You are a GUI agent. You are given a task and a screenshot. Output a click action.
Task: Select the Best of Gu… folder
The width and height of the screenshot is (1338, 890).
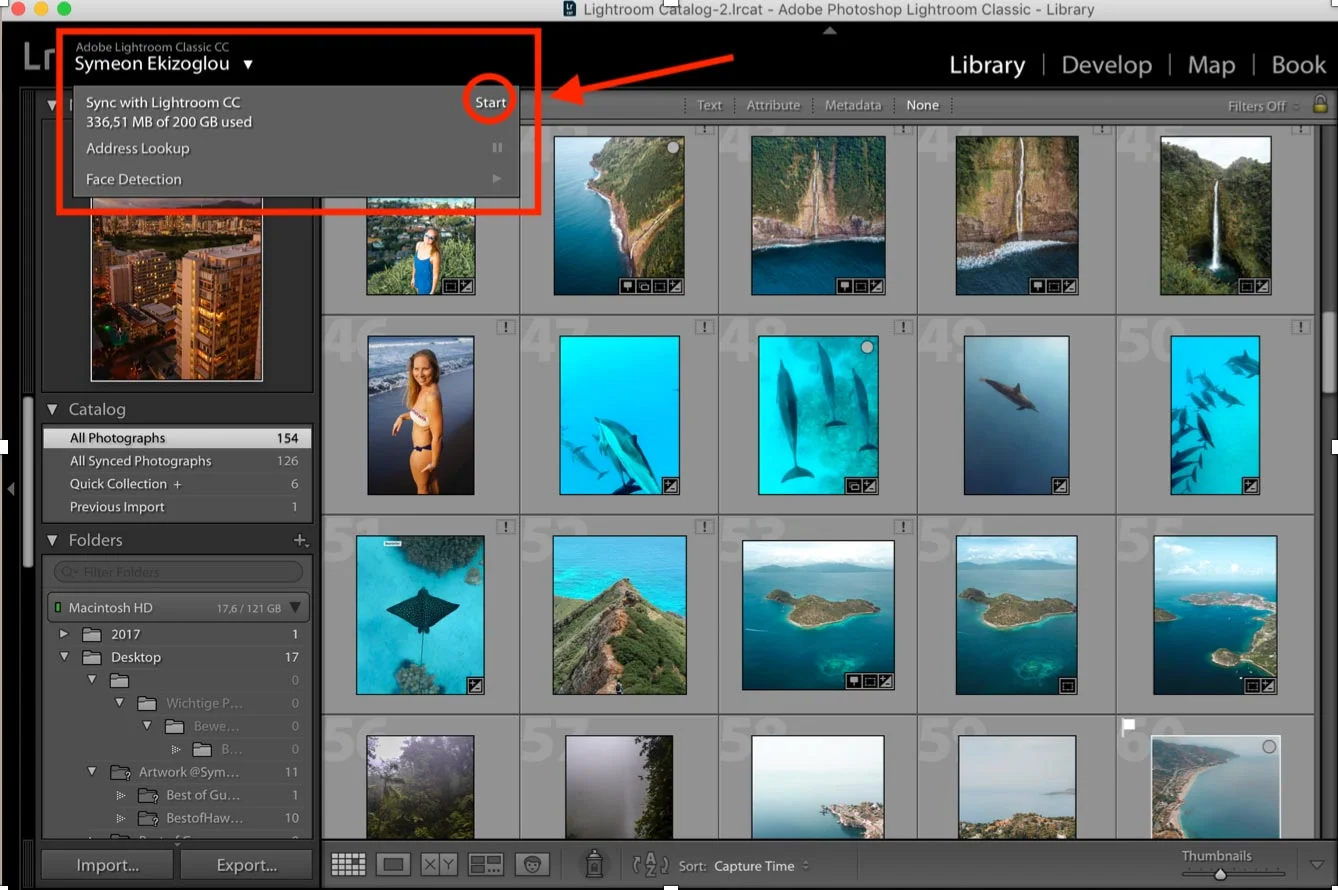202,795
